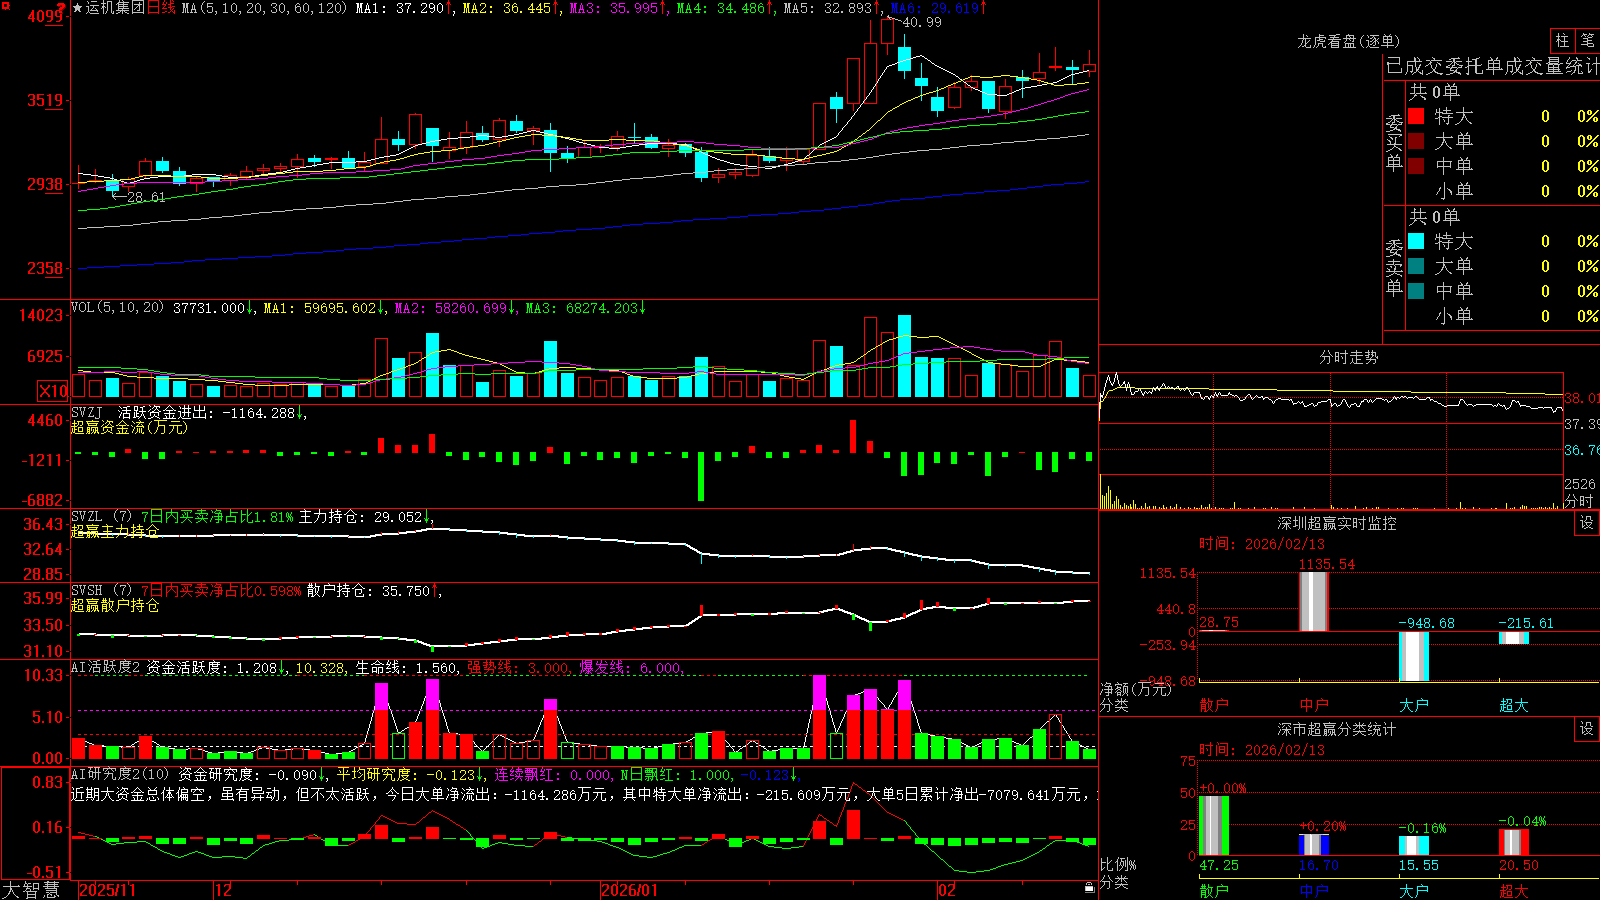Click the 深市超赢分类统计 panel title

[x=1337, y=729]
